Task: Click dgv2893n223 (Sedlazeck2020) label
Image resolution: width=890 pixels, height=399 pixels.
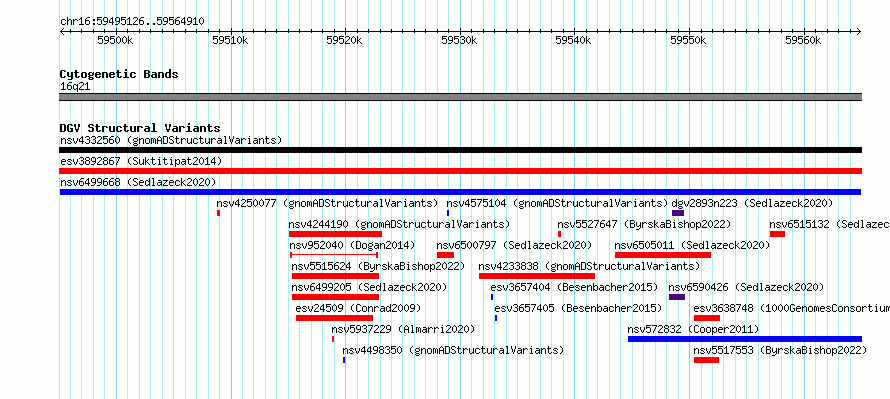Action: tap(752, 203)
